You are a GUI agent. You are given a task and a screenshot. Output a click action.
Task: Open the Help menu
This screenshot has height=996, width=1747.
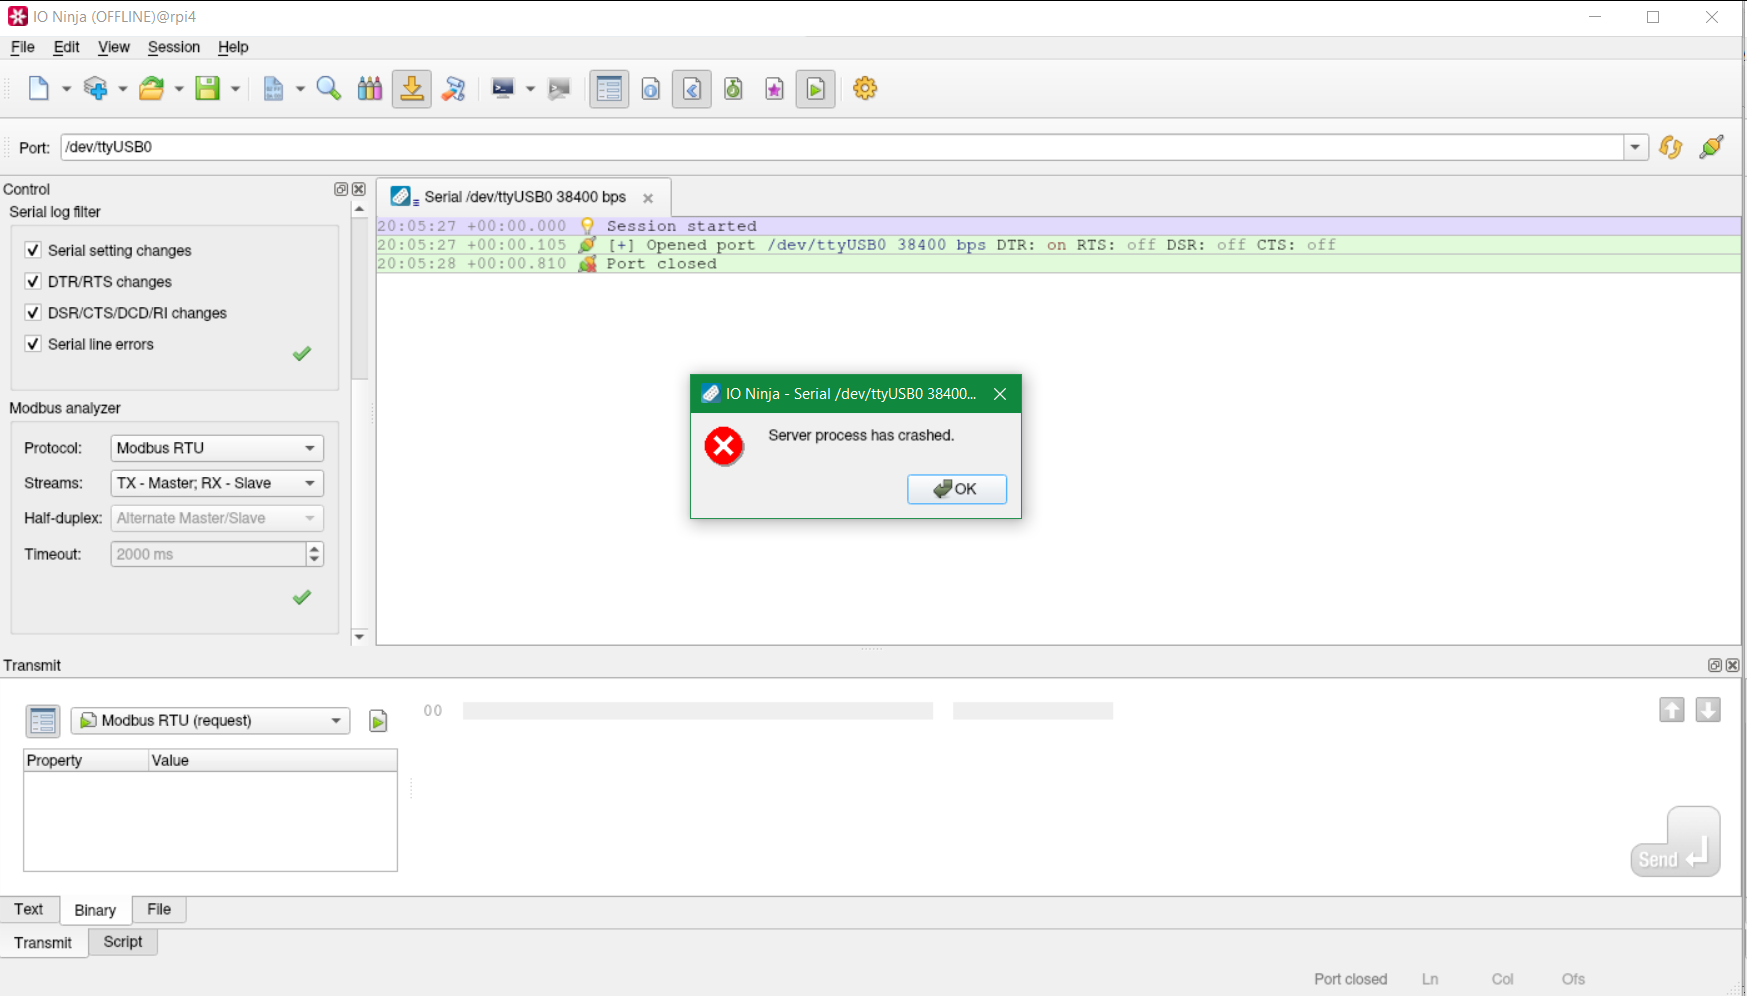pos(233,47)
